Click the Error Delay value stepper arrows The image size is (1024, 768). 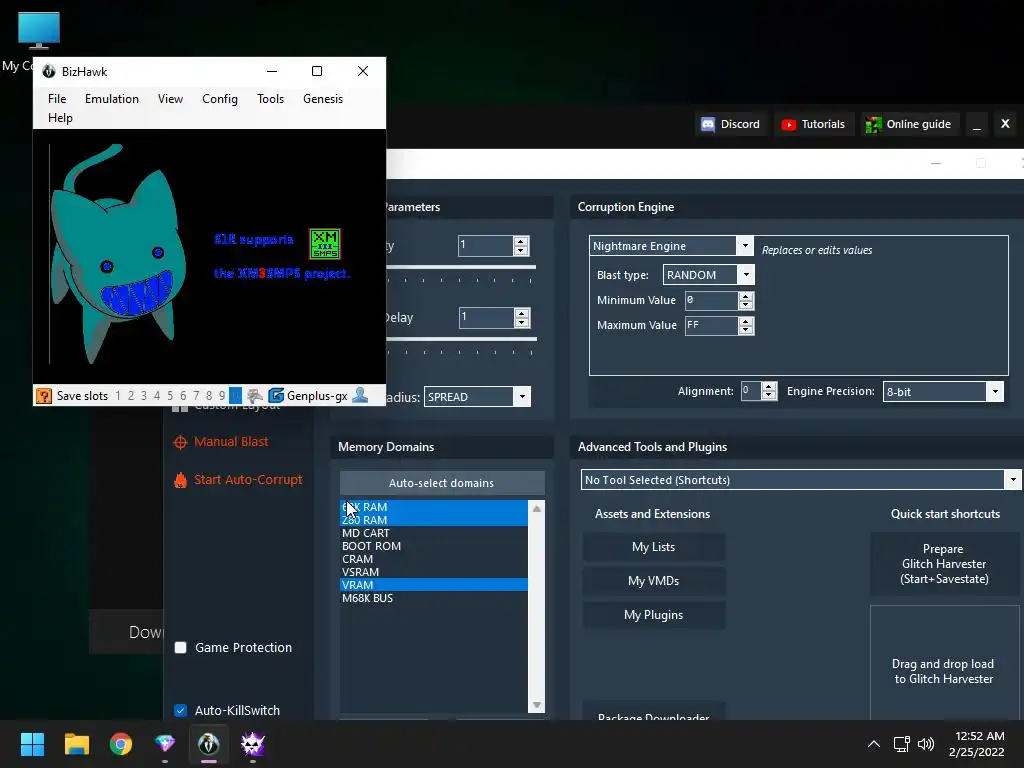coord(521,318)
